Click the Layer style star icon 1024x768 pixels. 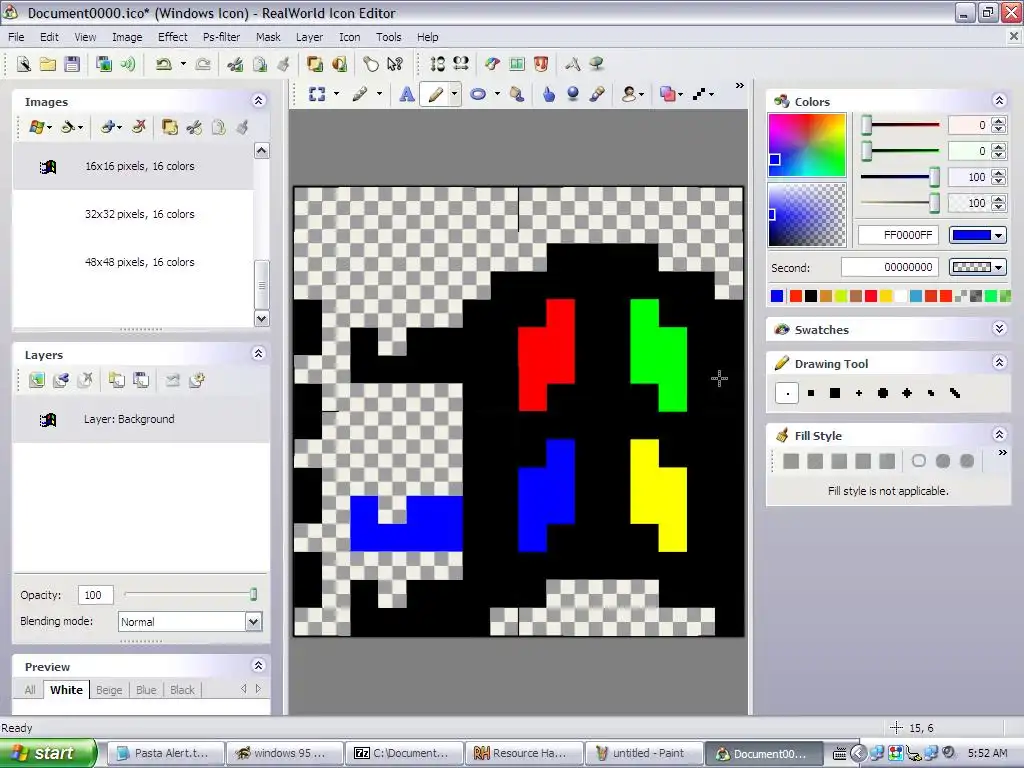click(x=197, y=380)
